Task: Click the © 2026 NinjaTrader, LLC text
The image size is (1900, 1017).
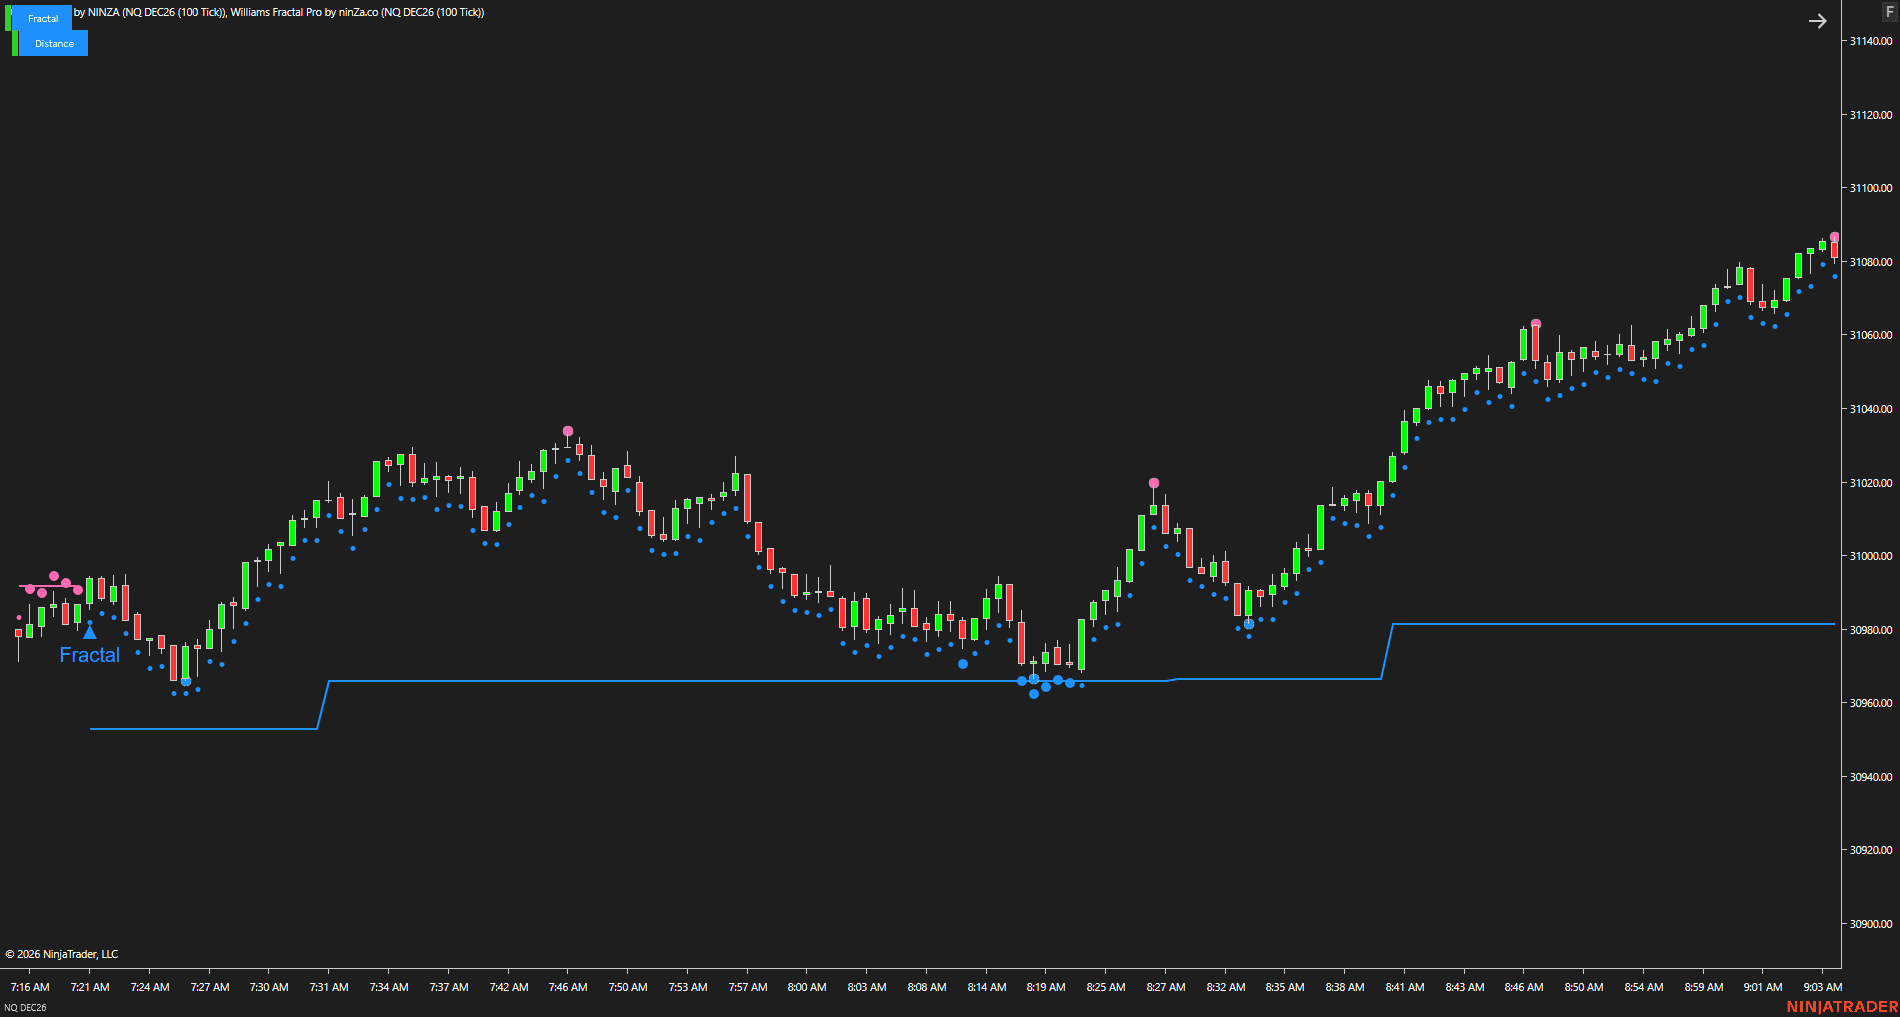Action: (x=62, y=954)
